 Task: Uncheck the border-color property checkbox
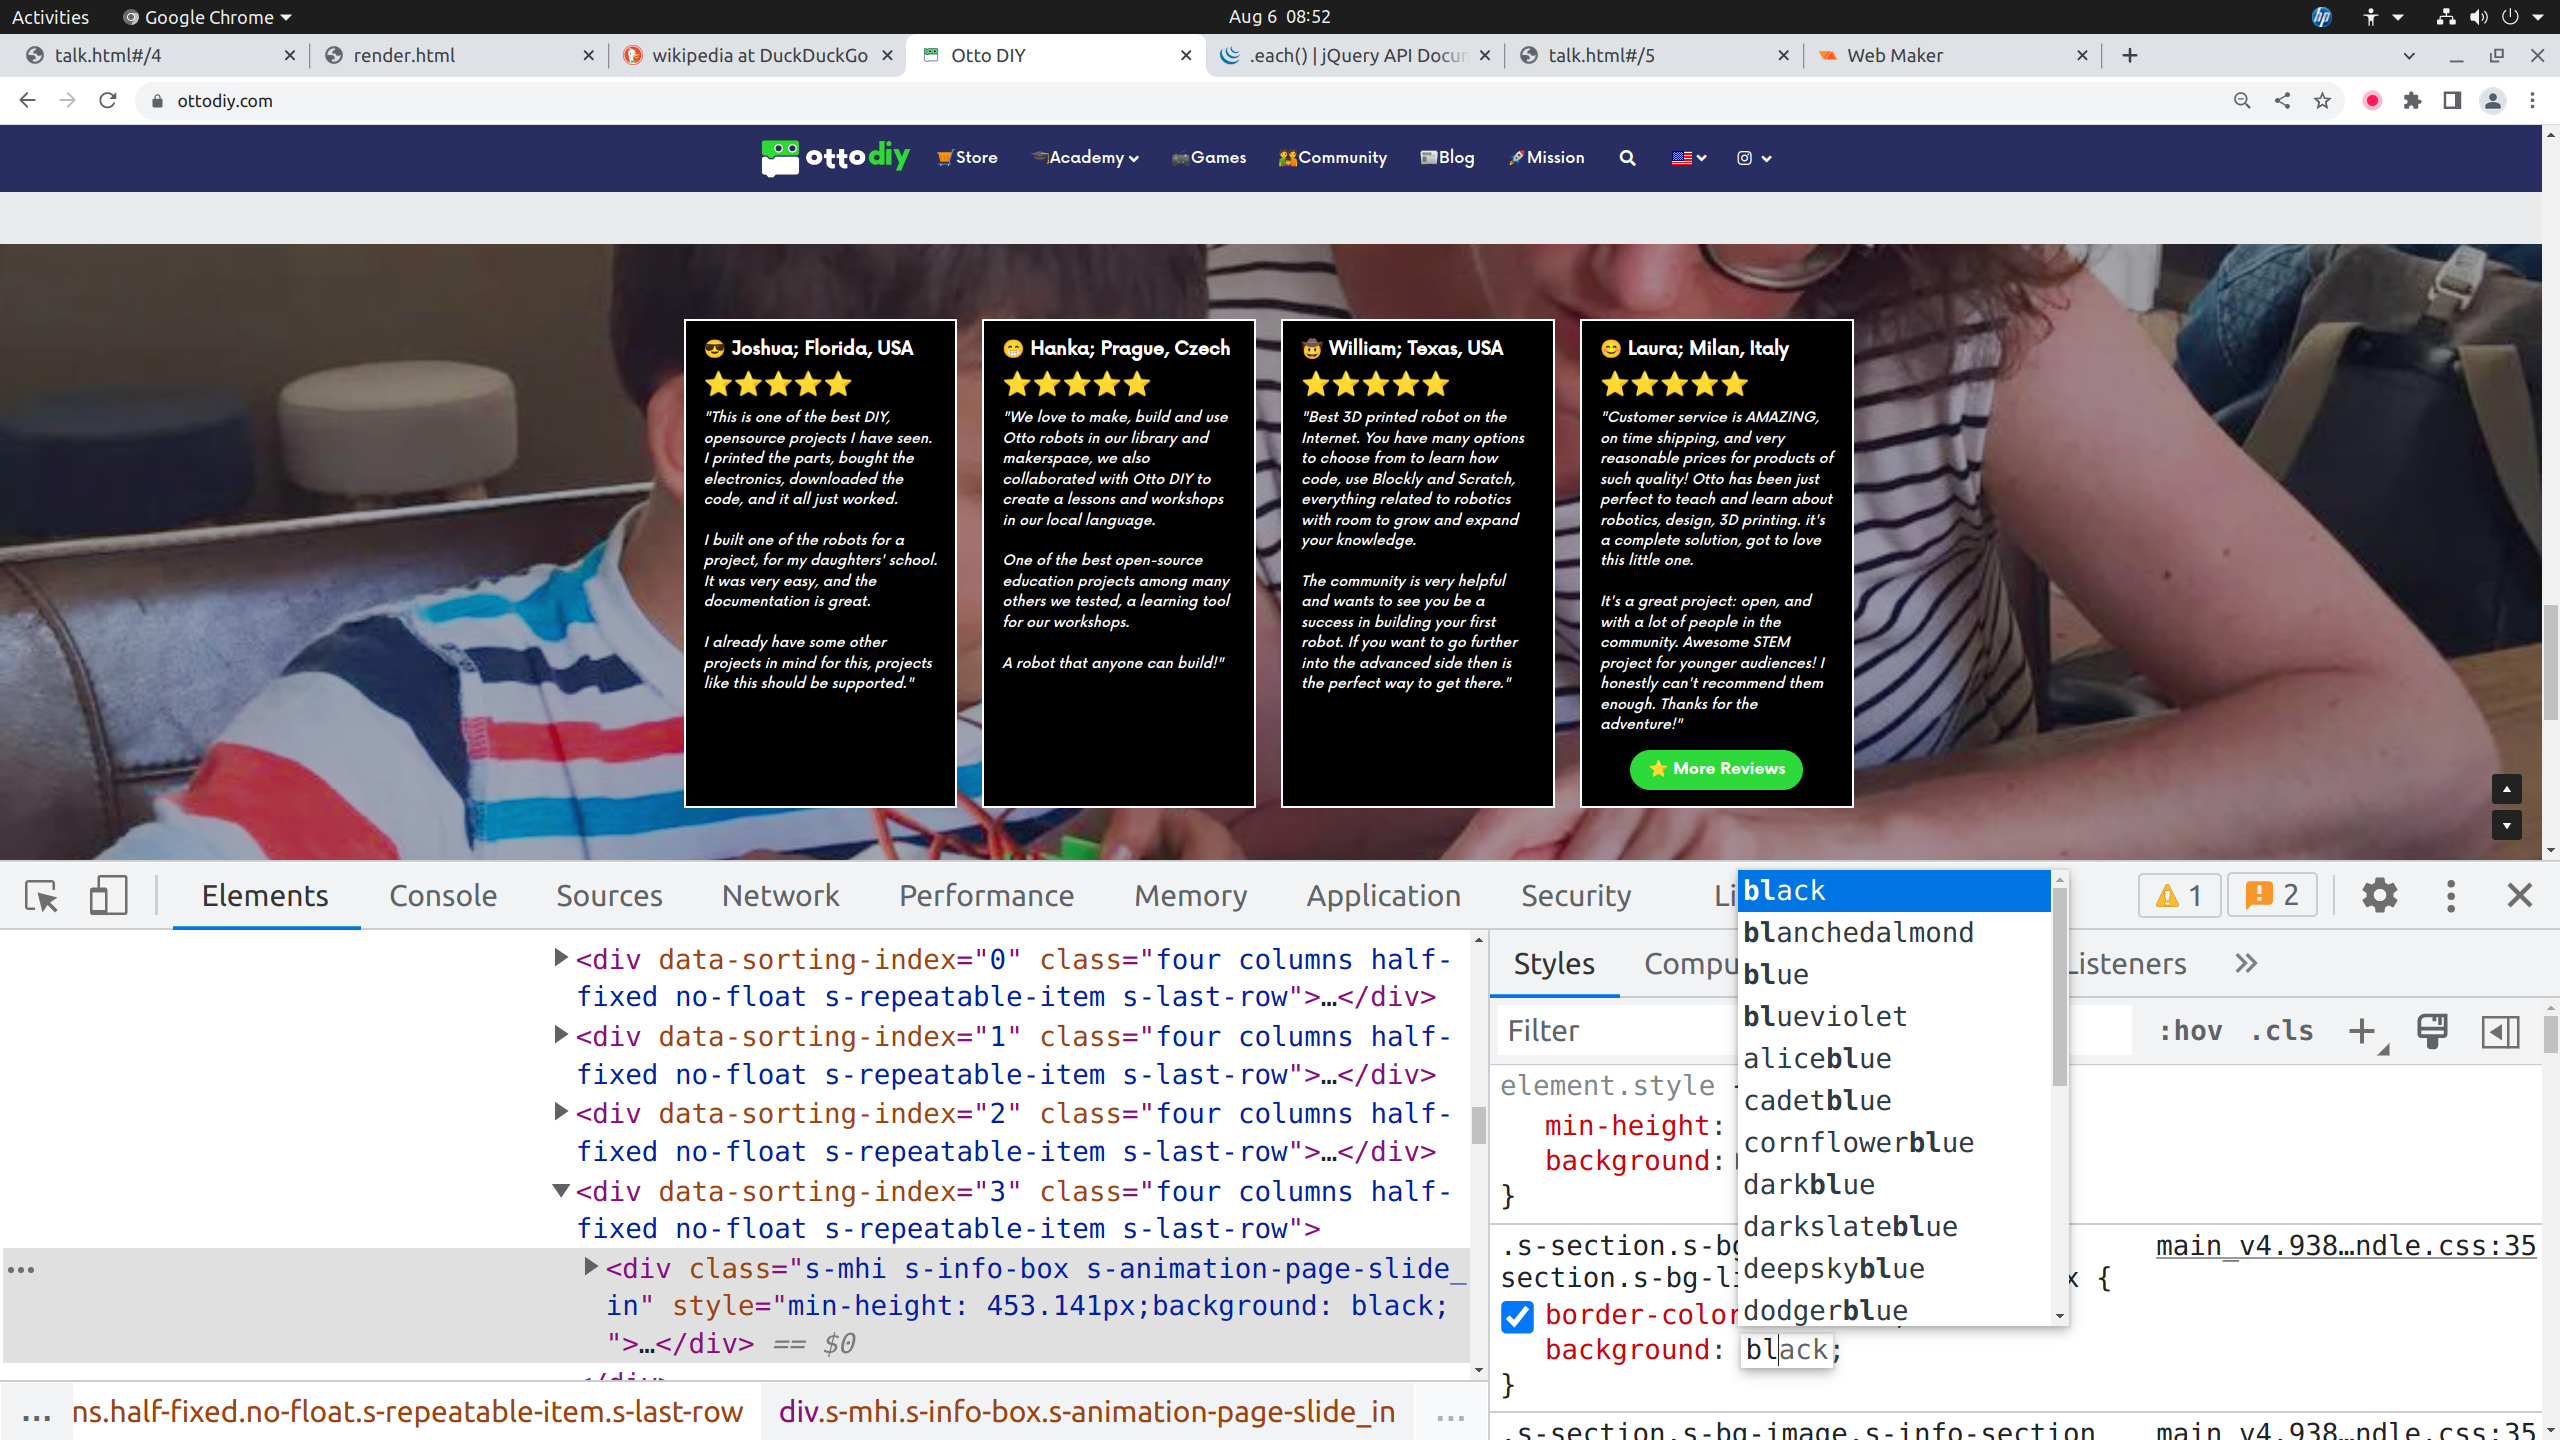[1517, 1316]
